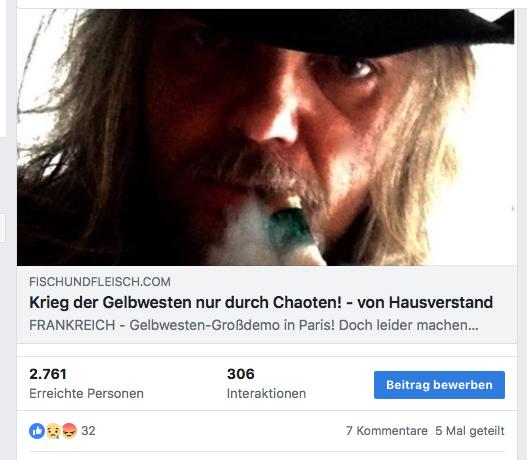Click the 2.761 reach number
Viewport: 527px width, 460px height.
click(x=48, y=374)
